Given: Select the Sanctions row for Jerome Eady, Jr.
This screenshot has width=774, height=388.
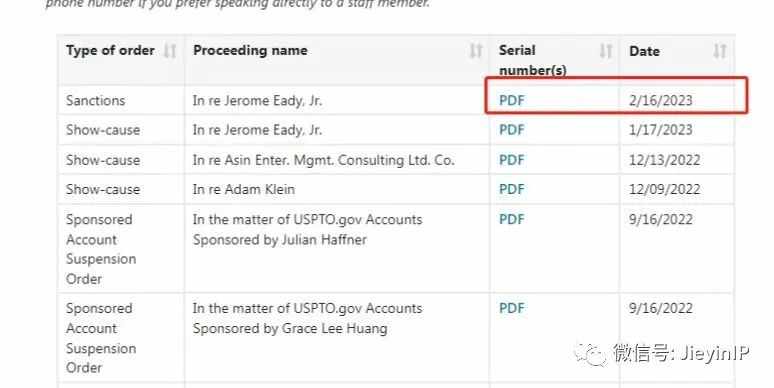Looking at the screenshot, I should (396, 100).
